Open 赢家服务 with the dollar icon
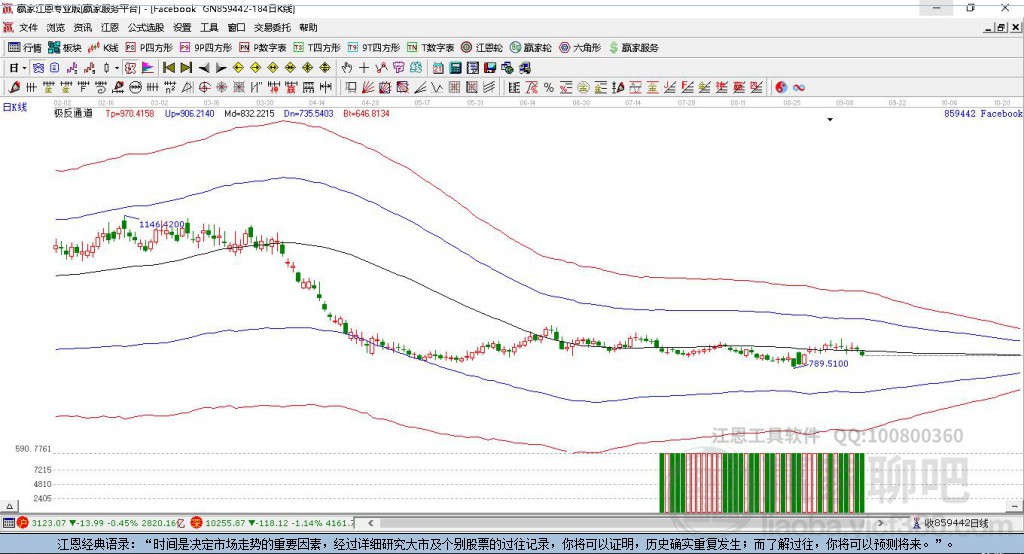The image size is (1024, 554). tap(634, 48)
